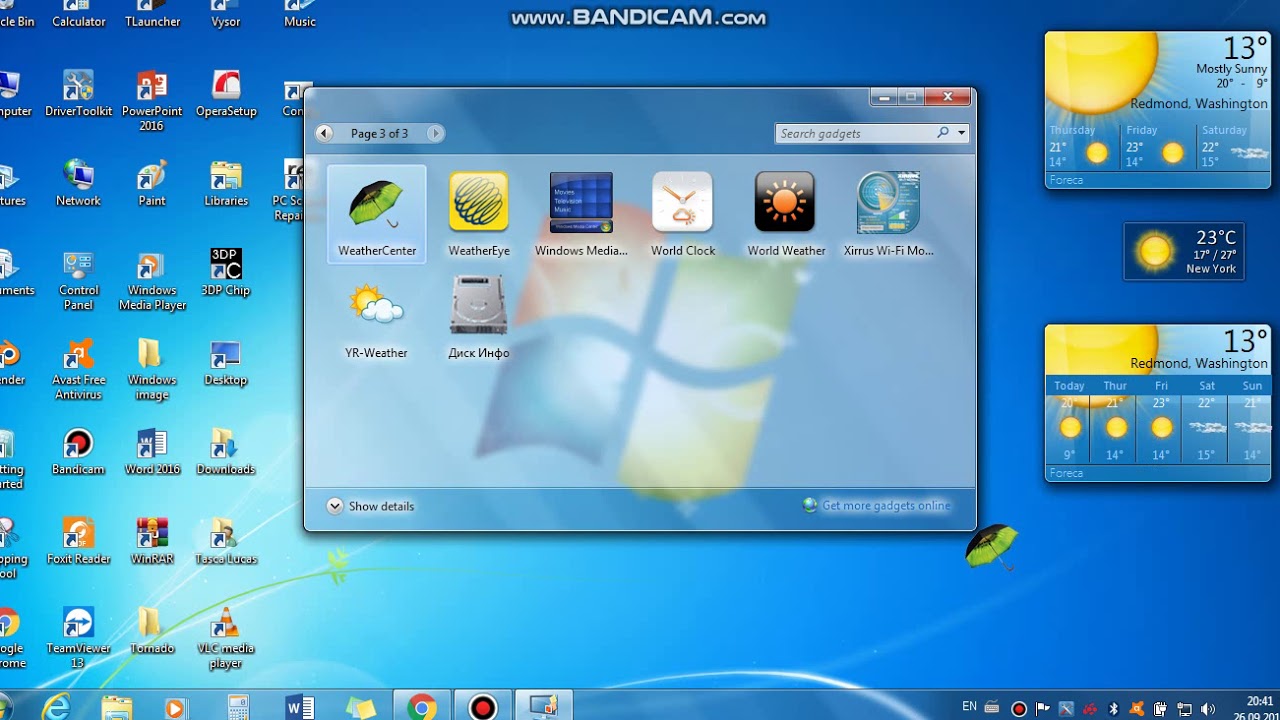
Task: Open Internet Explorer from the taskbar
Action: (x=57, y=706)
